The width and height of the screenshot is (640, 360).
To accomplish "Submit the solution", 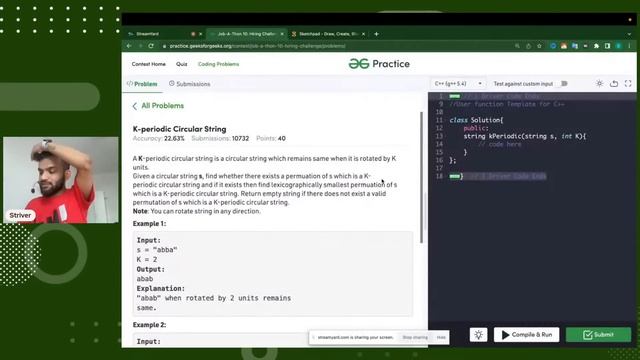I will tap(598, 335).
